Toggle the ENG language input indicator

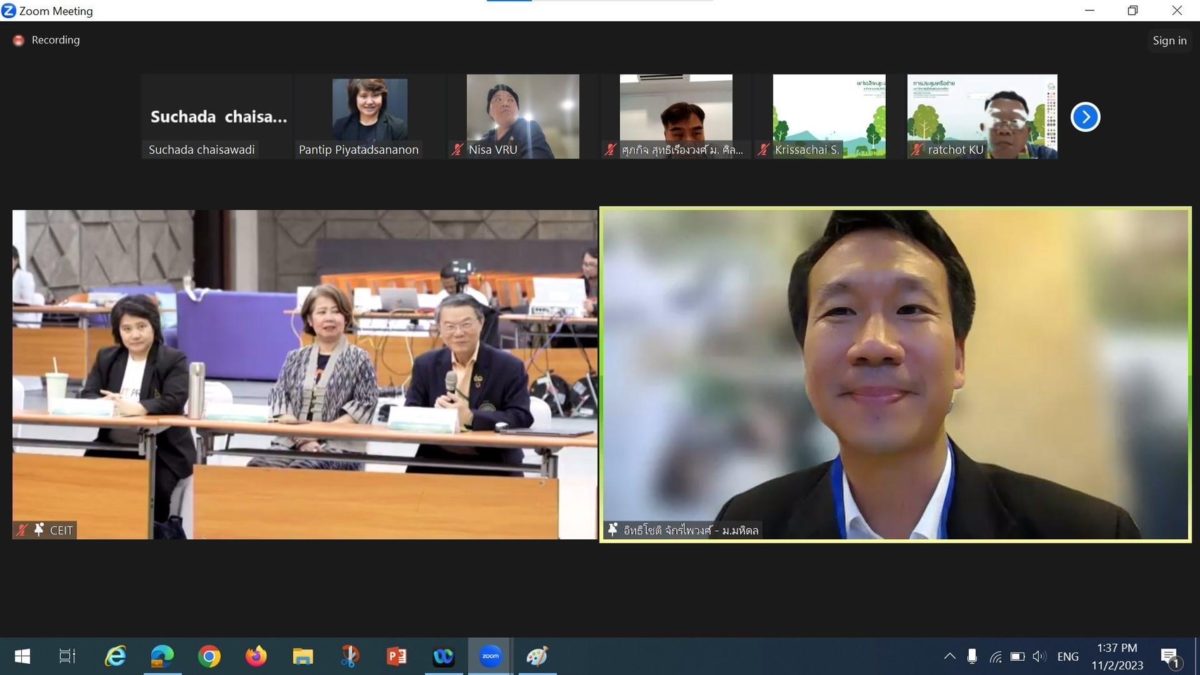1068,656
